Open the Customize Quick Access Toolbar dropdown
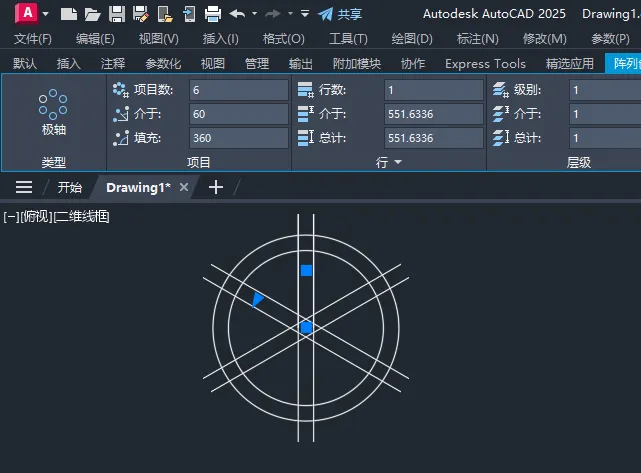The width and height of the screenshot is (641, 473). click(305, 13)
